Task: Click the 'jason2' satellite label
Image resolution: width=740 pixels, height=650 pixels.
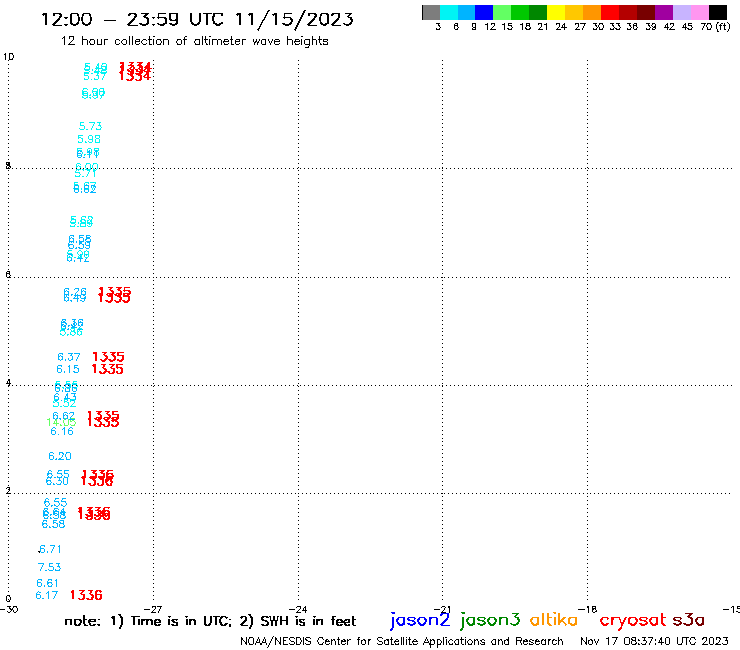Action: click(x=420, y=620)
